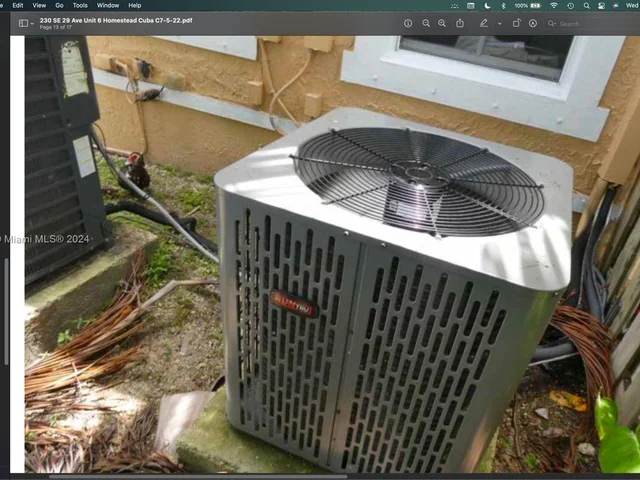The image size is (640, 480).
Task: Open the Window menu
Action: point(108,5)
